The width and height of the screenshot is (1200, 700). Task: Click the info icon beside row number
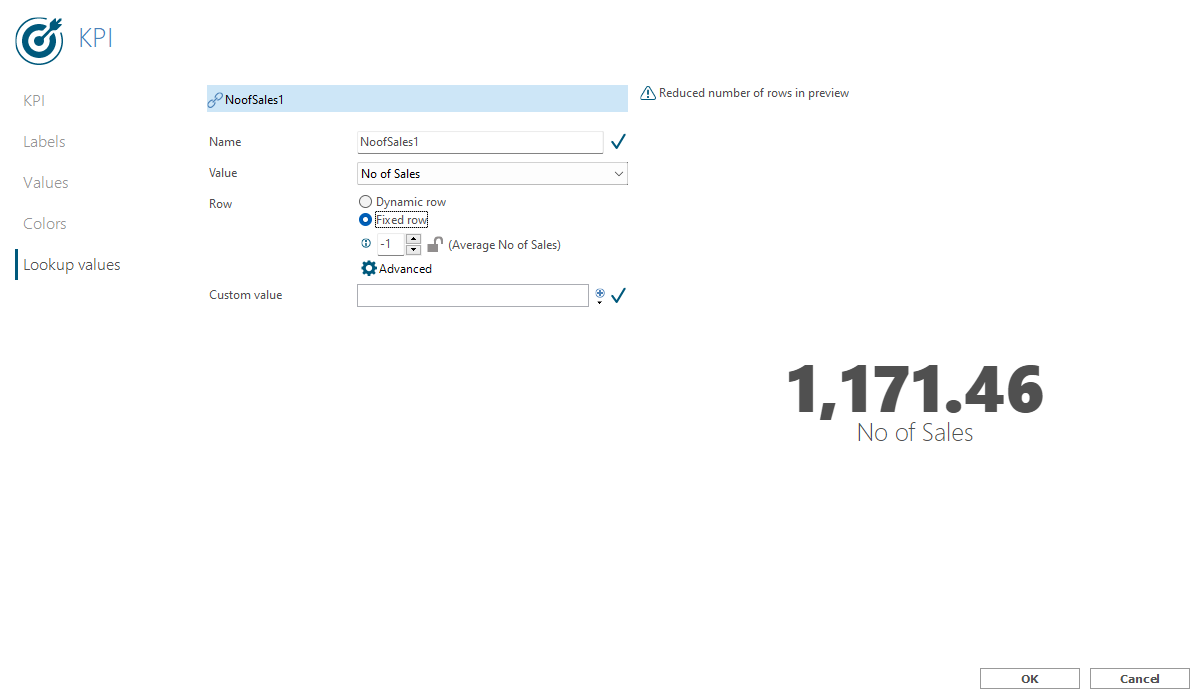pos(366,243)
